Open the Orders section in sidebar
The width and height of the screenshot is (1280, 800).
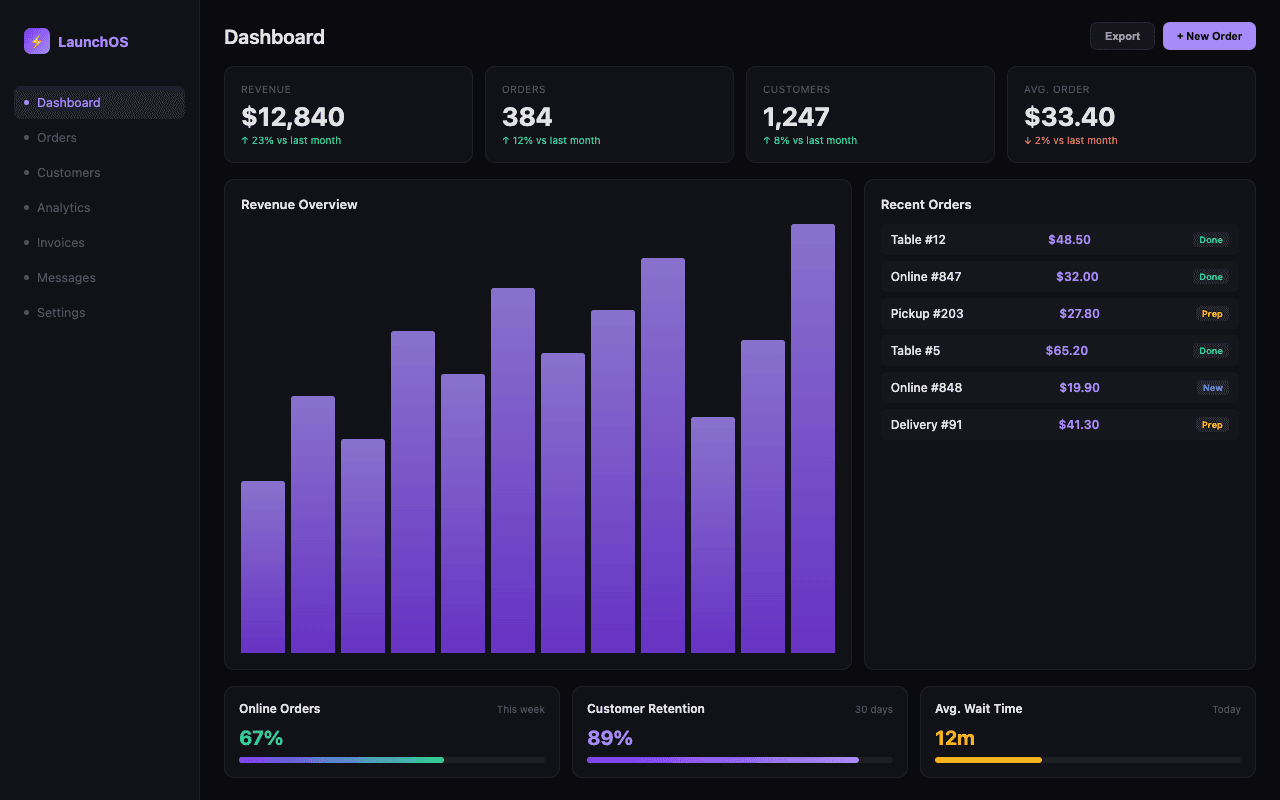57,137
